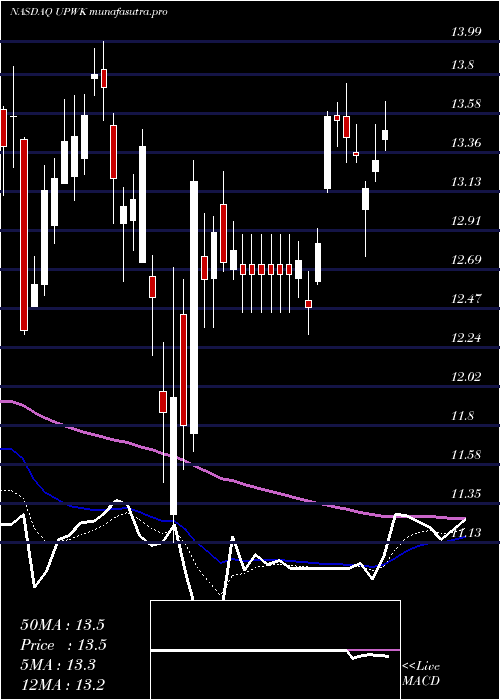The width and height of the screenshot is (500, 700).
Task: Click the 12.24 price axis label
Action: [467, 338]
